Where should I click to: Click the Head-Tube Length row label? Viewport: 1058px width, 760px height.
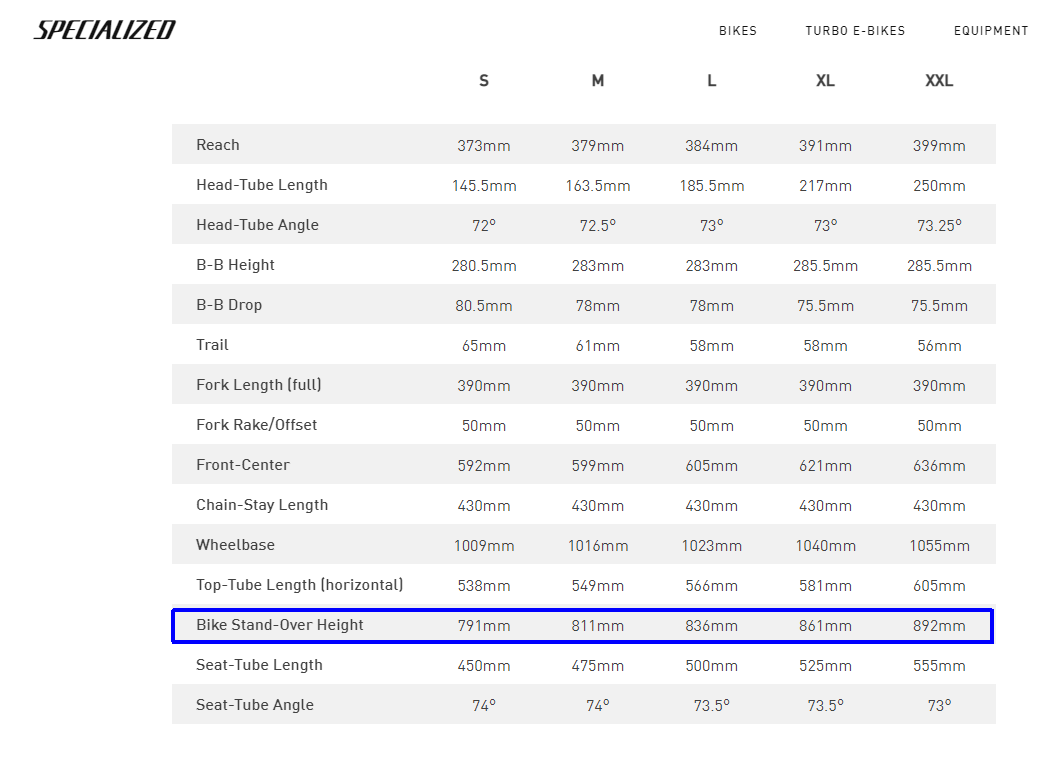262,185
